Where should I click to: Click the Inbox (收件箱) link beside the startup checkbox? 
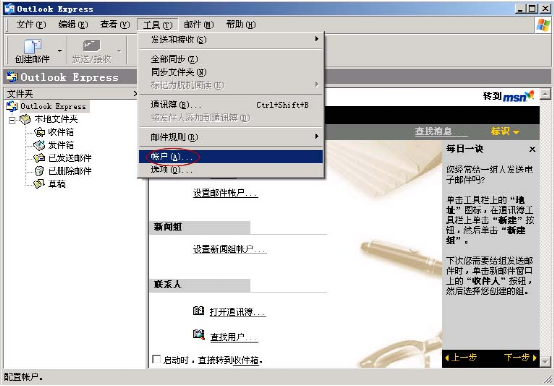(x=246, y=360)
